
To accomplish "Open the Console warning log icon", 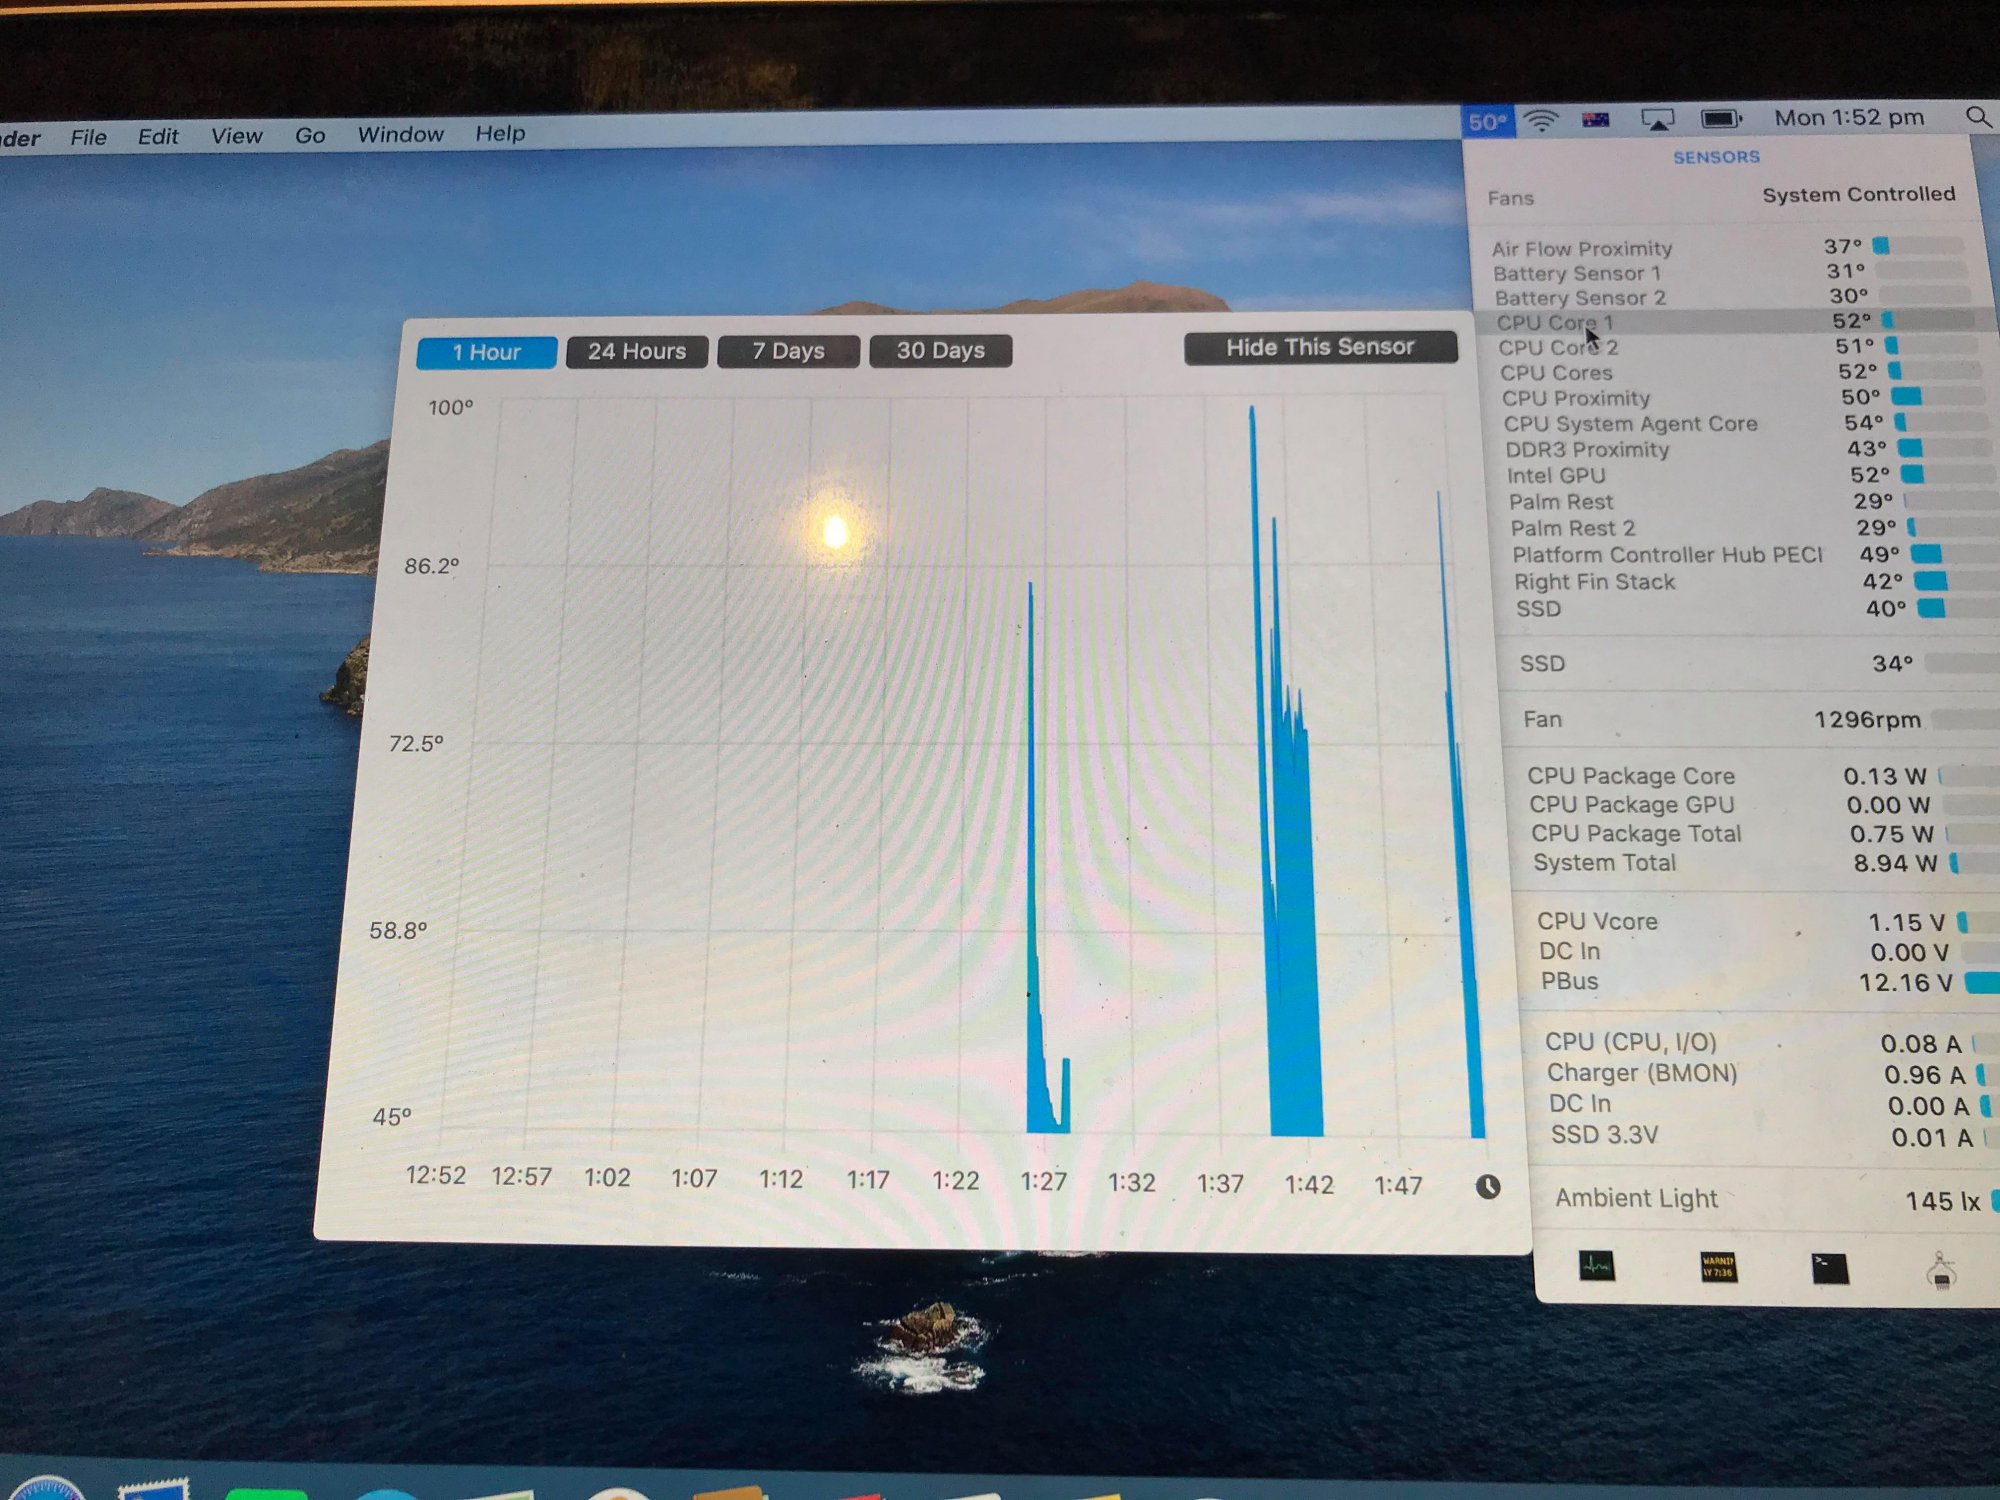I will pyautogui.click(x=1718, y=1268).
